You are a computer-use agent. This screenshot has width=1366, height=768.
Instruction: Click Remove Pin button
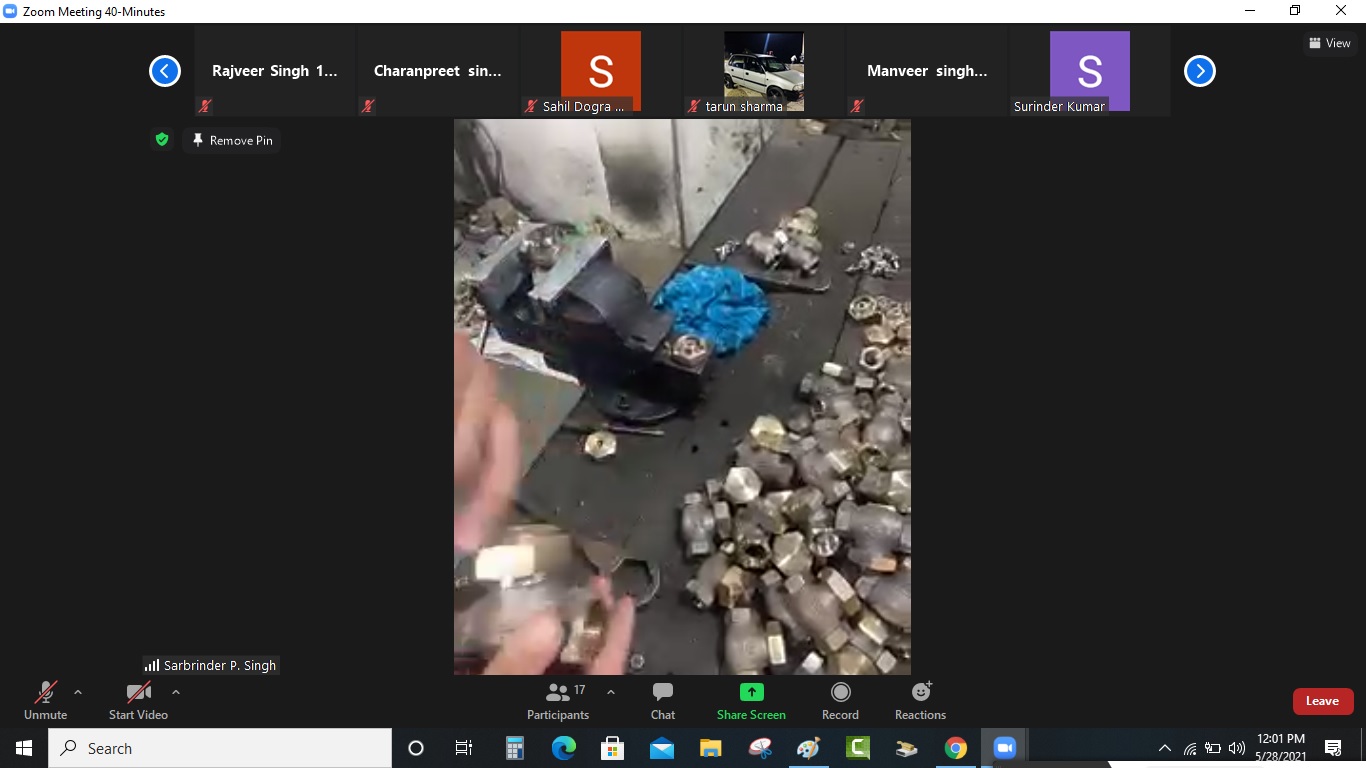pos(232,140)
